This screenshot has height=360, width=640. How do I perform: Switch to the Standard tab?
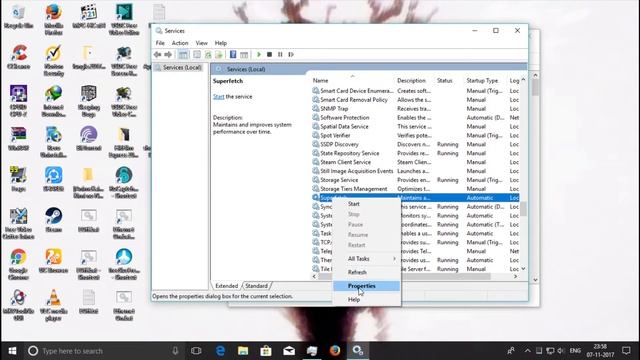tap(257, 286)
